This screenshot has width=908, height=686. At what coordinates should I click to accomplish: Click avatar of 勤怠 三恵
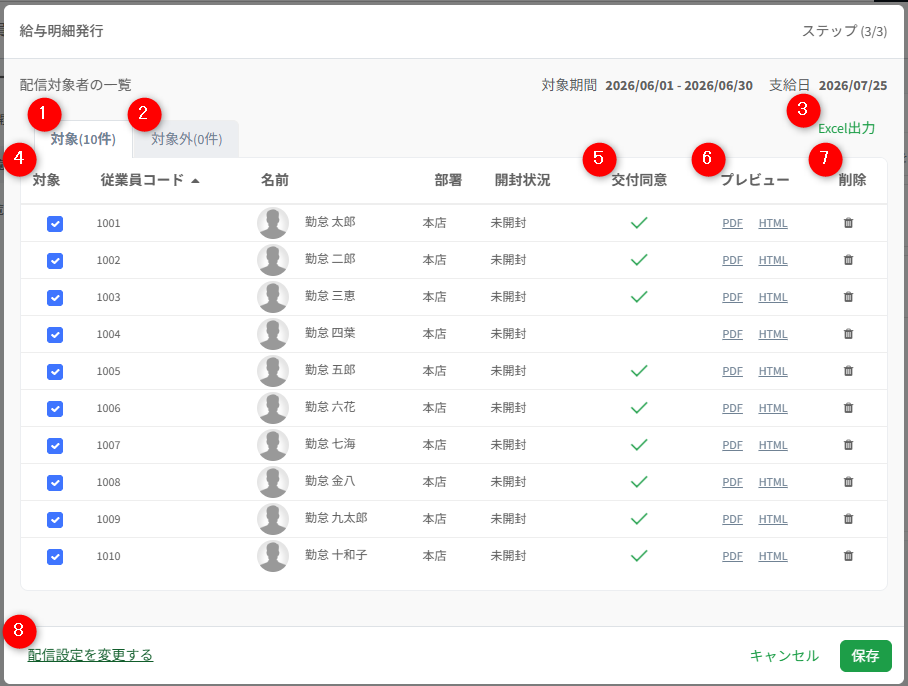click(273, 297)
